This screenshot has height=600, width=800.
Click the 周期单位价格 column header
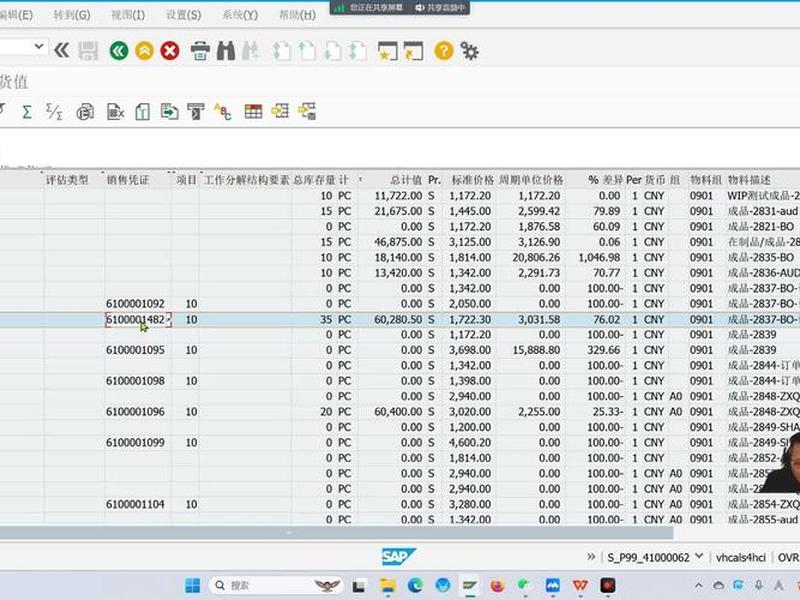pyautogui.click(x=531, y=180)
